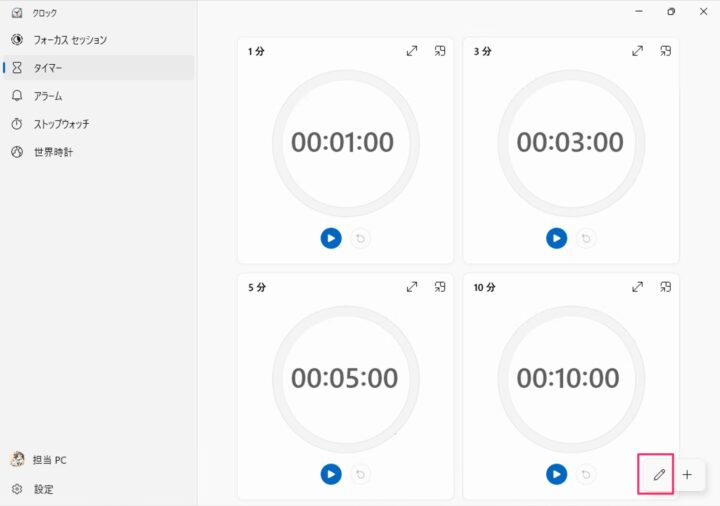Add a new timer with plus button

[687, 475]
